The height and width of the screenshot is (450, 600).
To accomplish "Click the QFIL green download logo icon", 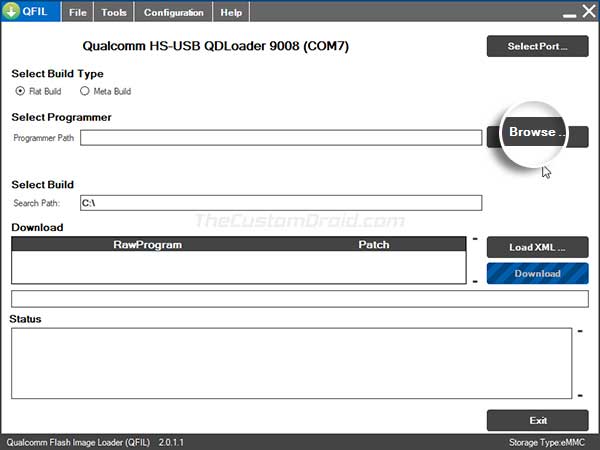I will click(x=14, y=12).
